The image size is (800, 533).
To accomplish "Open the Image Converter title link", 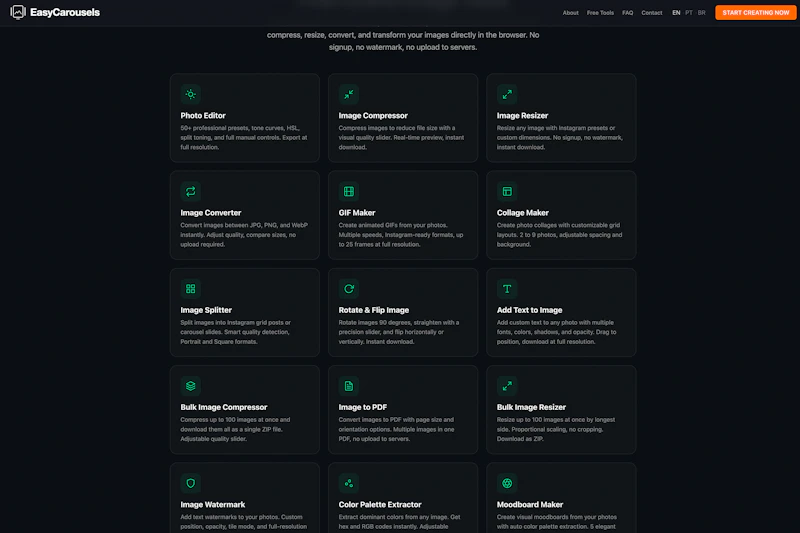I will click(x=210, y=213).
